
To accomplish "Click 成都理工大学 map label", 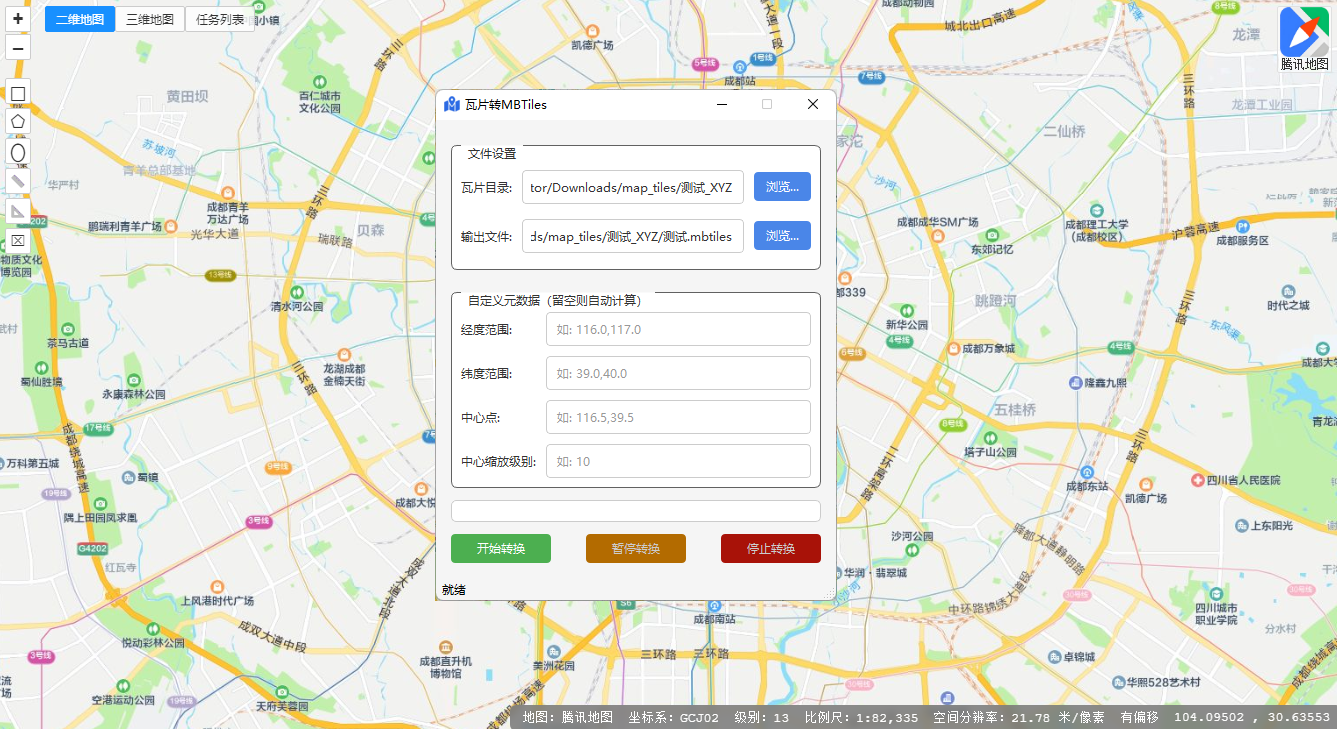I will point(1097,224).
